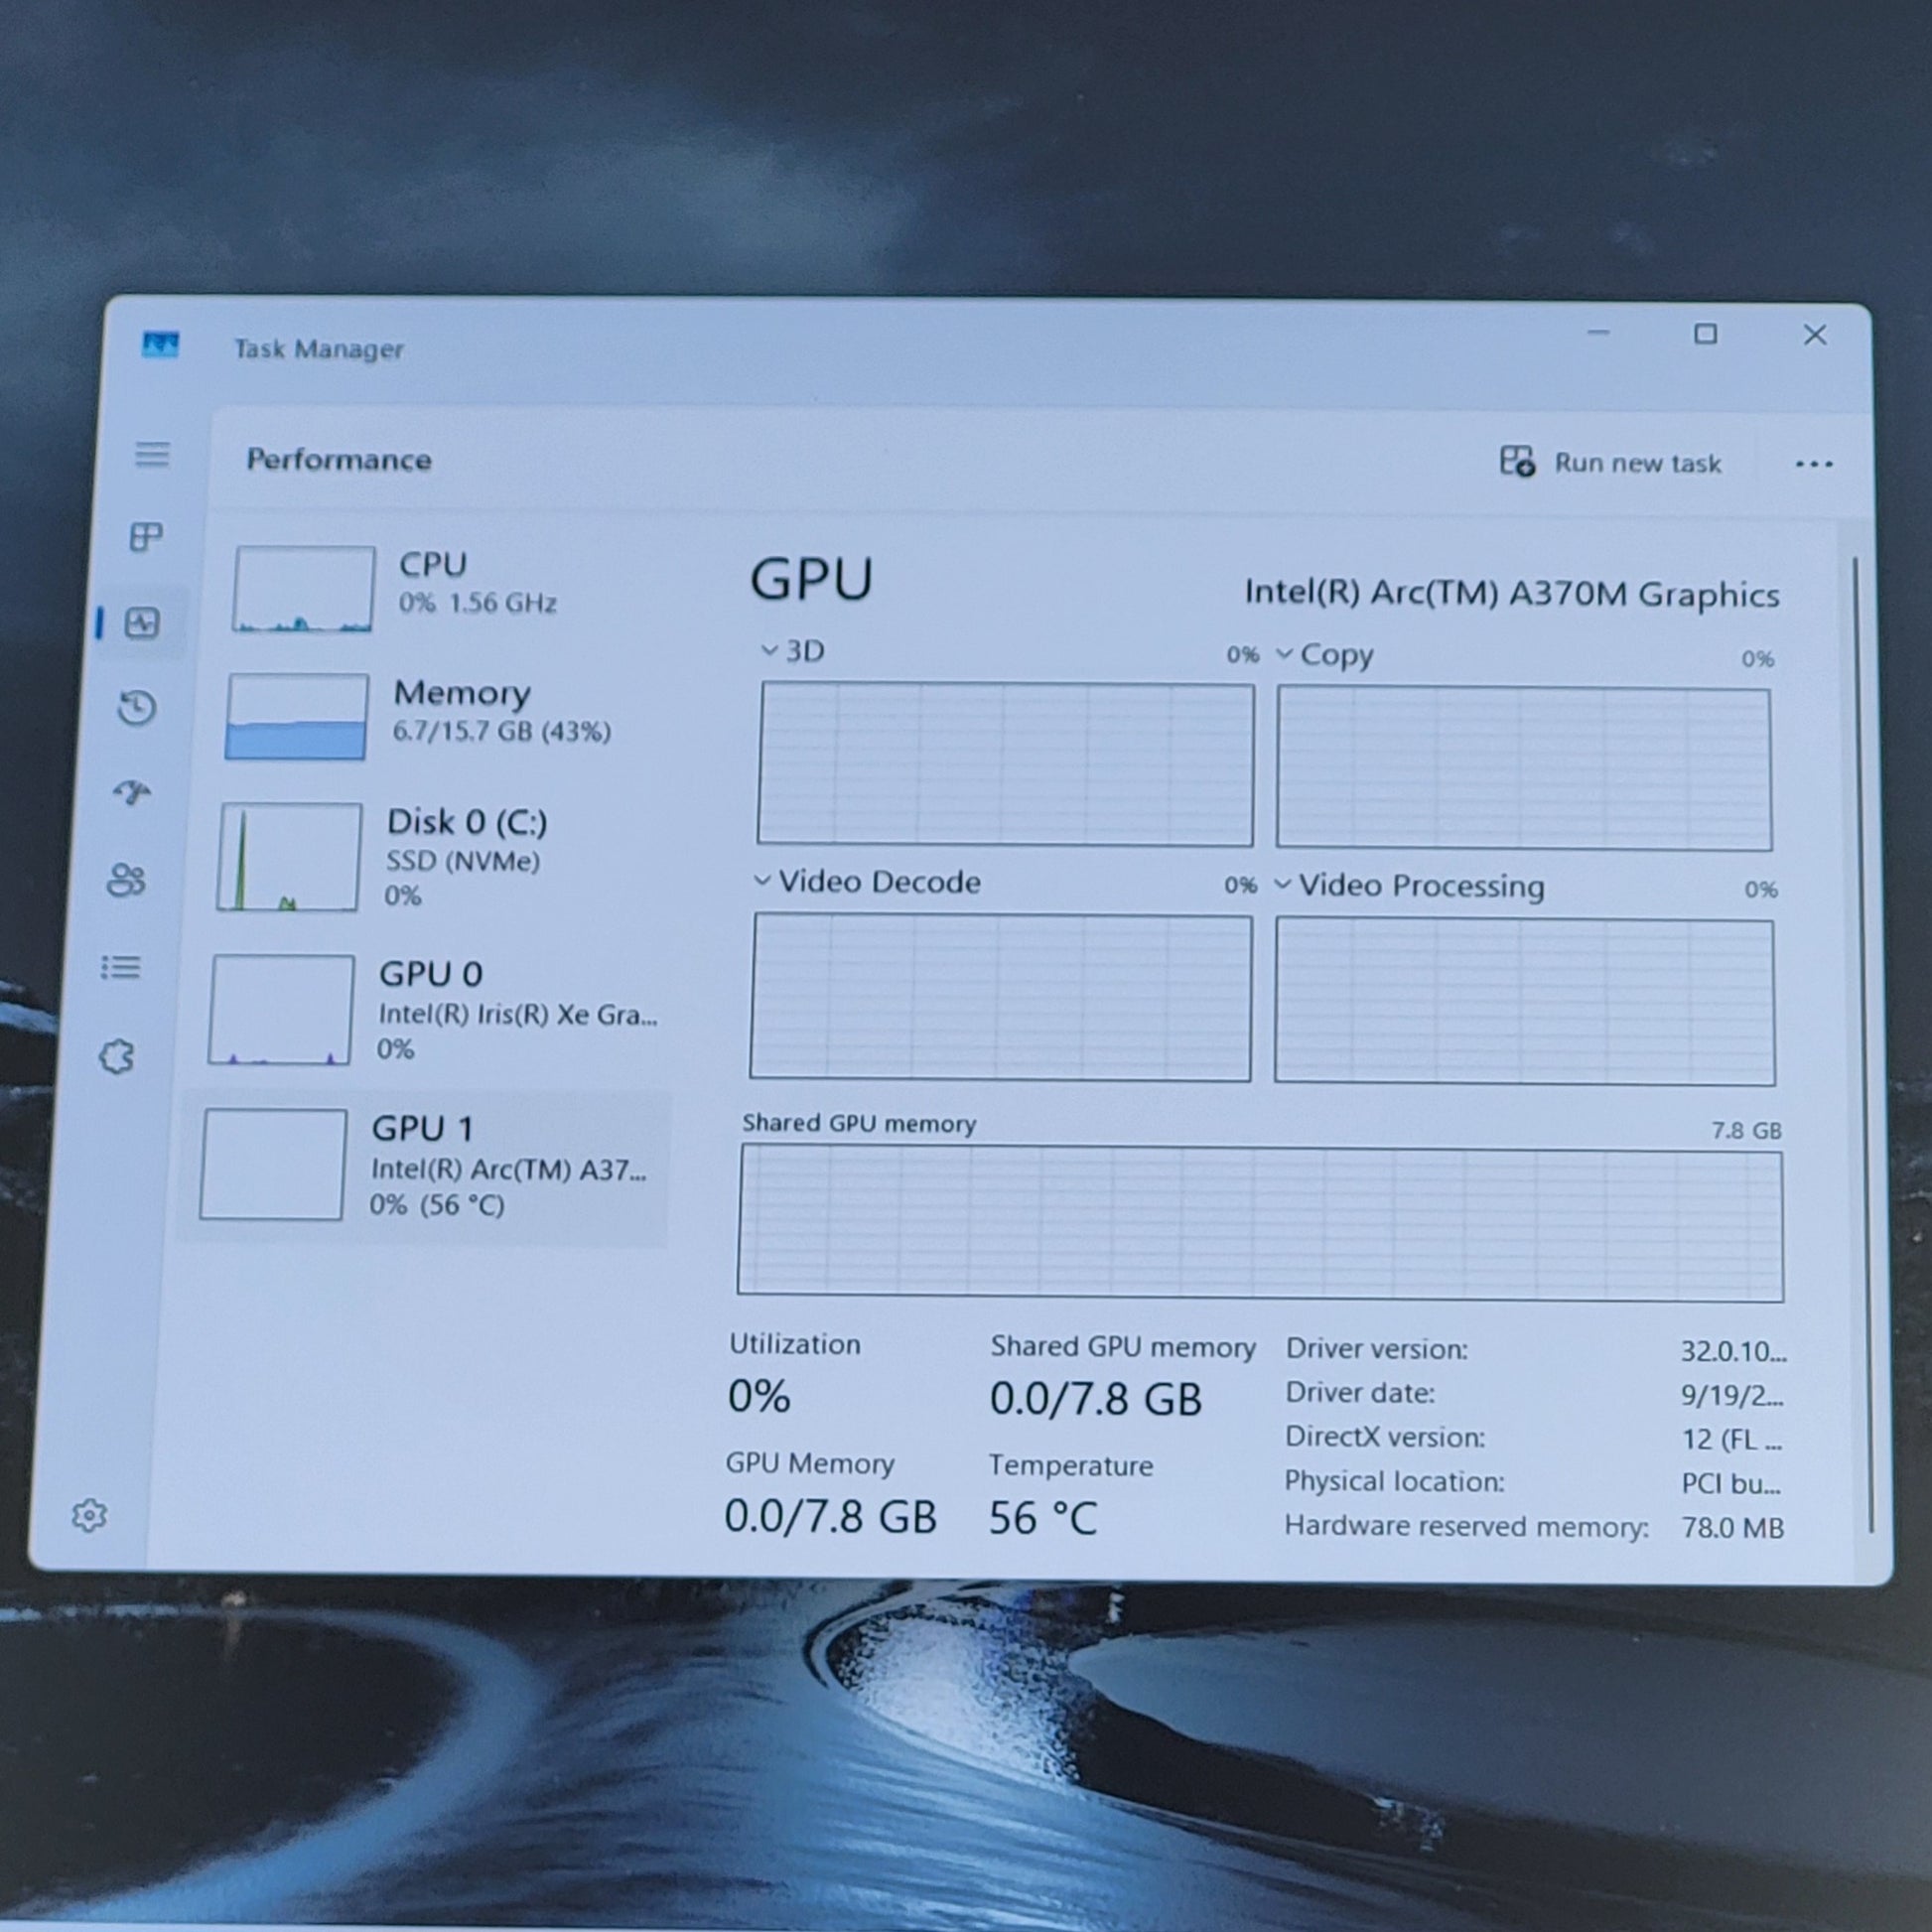Viewport: 1932px width, 1932px height.
Task: Expand the 3D engine graph dropdown
Action: click(769, 651)
